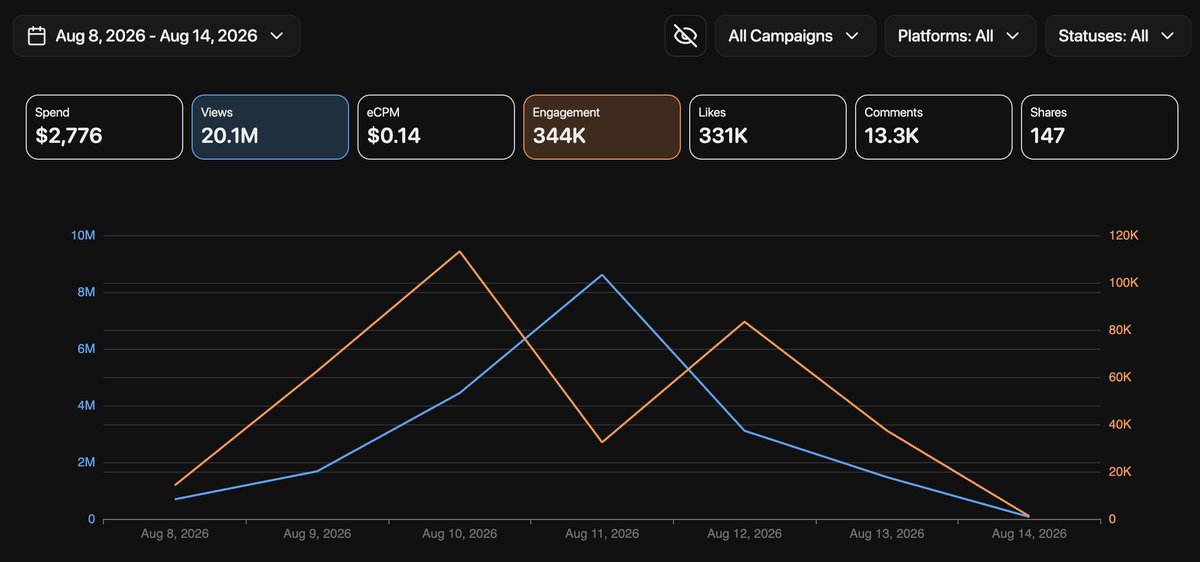The height and width of the screenshot is (562, 1200).
Task: Click the calendar icon in date selector
Action: tap(37, 36)
